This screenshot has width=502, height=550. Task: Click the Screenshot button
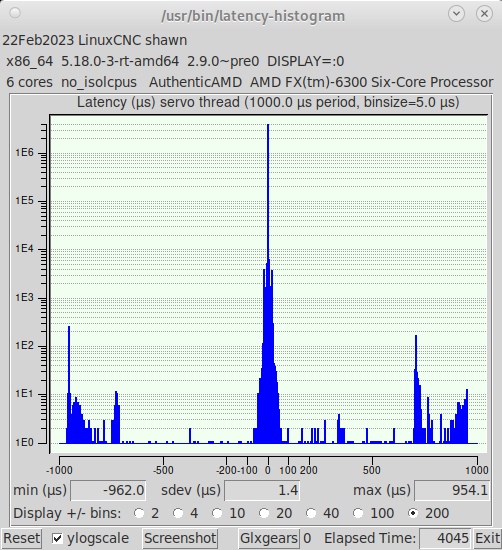[180, 538]
